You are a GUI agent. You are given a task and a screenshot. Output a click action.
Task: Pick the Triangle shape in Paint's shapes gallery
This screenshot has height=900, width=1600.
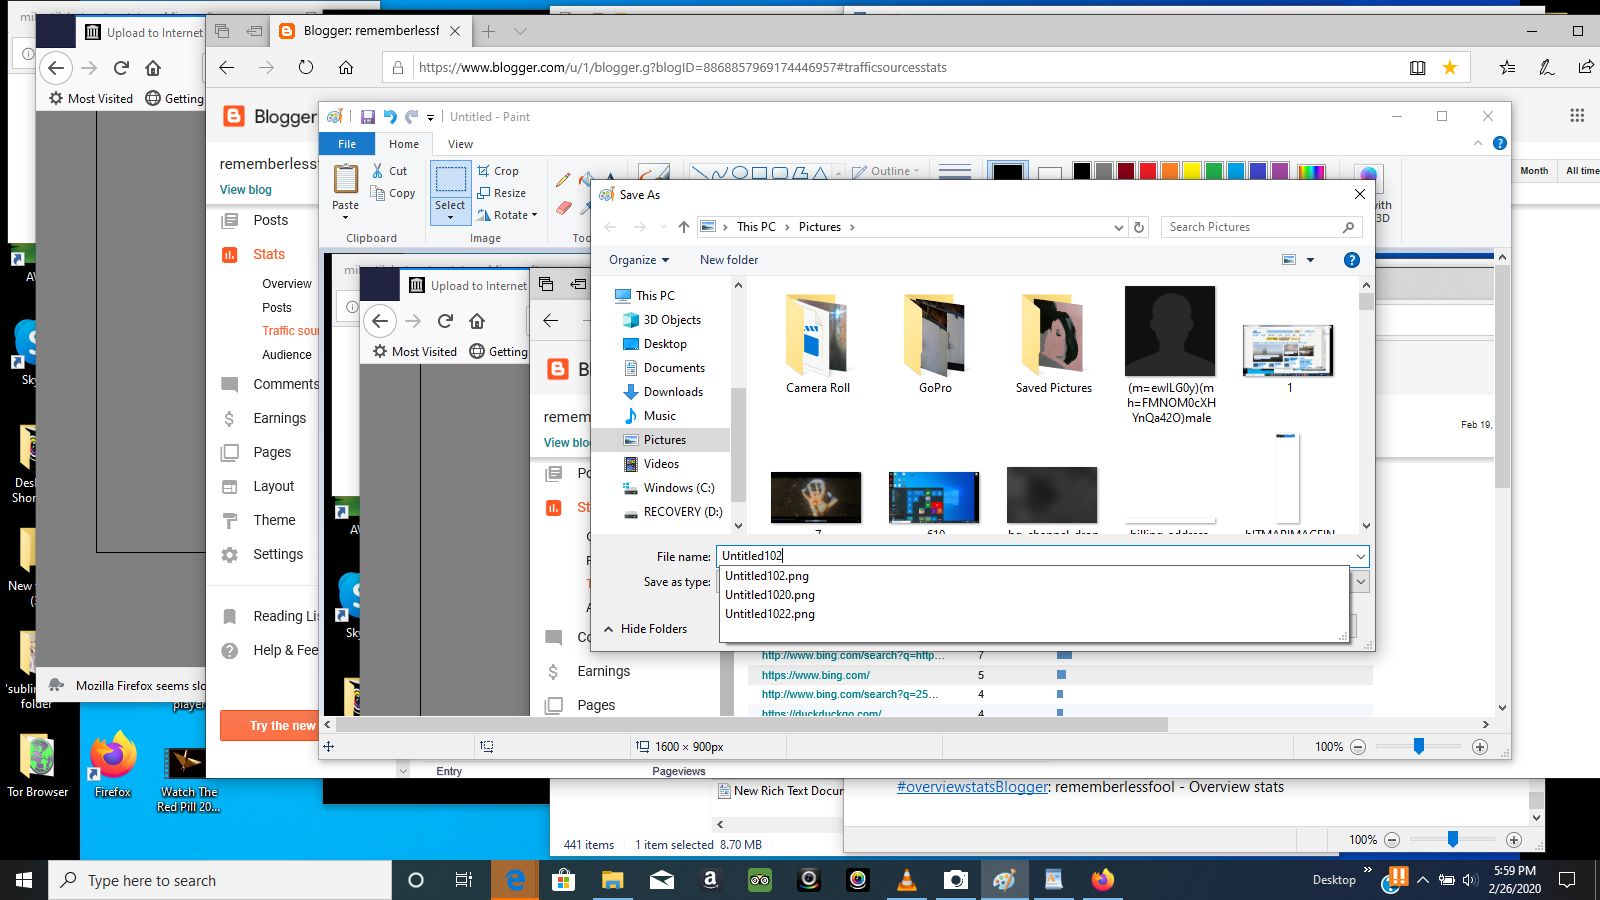pyautogui.click(x=820, y=173)
